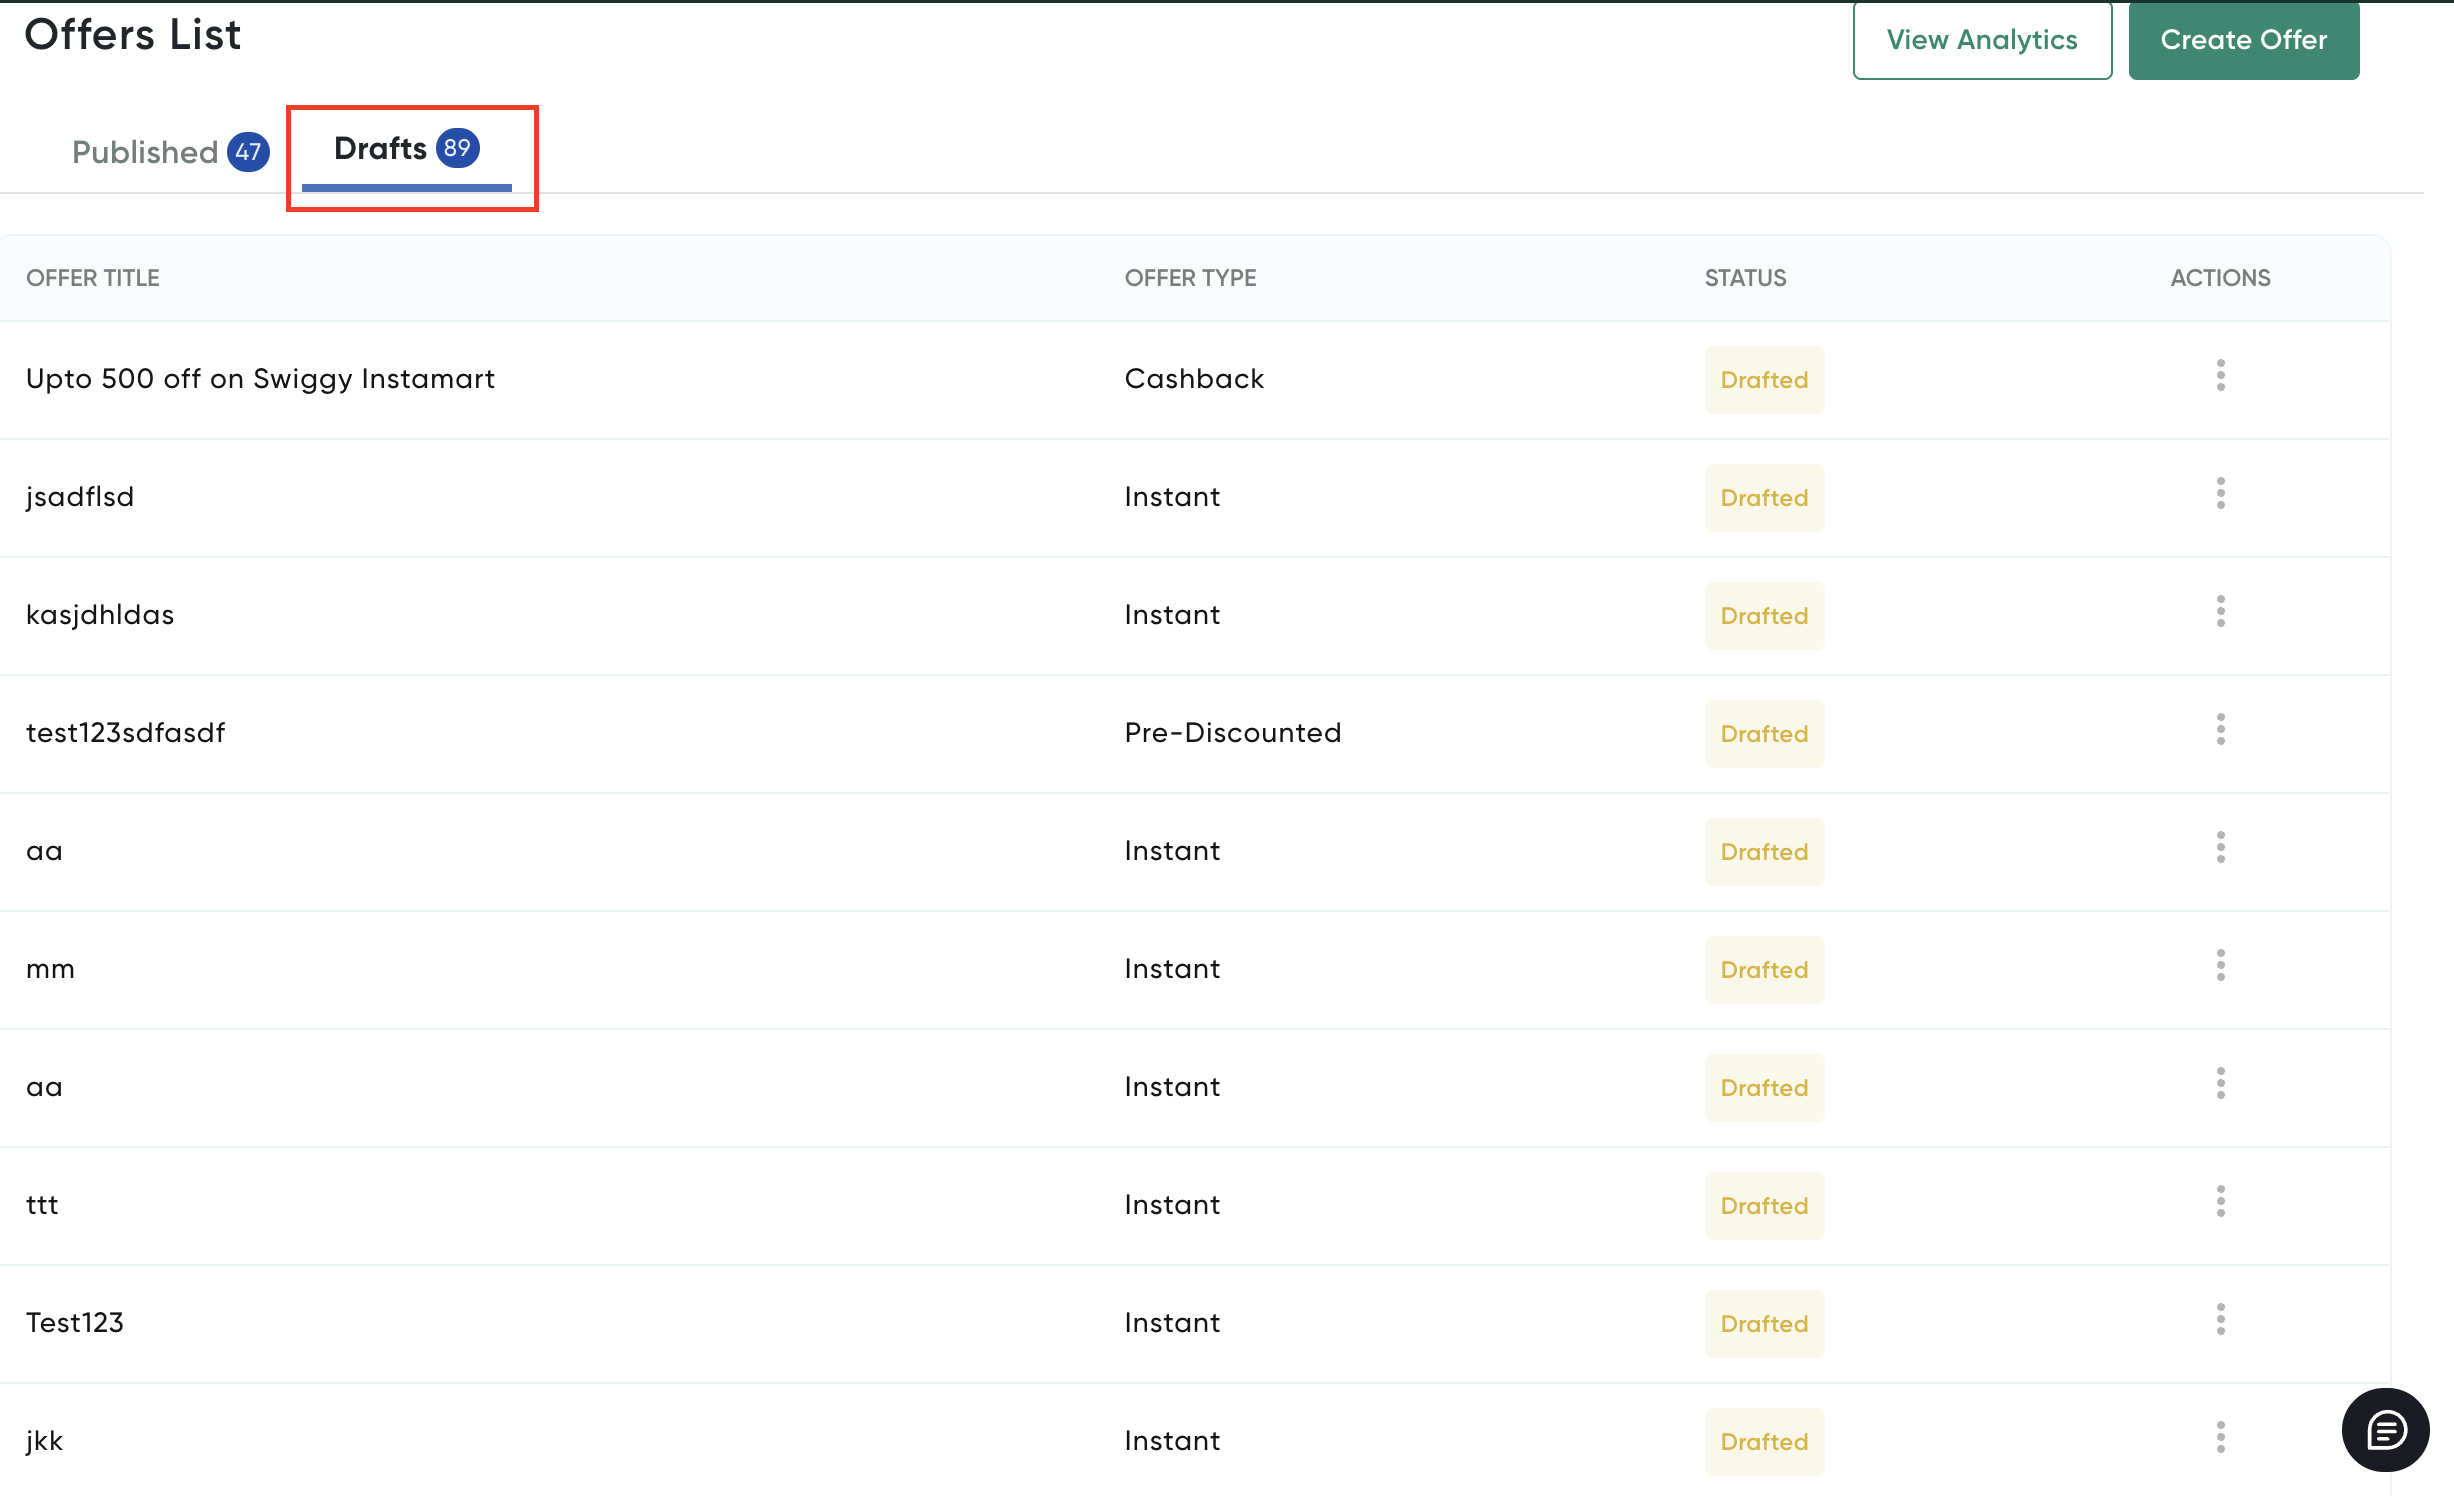Click the 'Pre-Discounted' offer type cell
This screenshot has height=1496, width=2454.
click(1233, 733)
